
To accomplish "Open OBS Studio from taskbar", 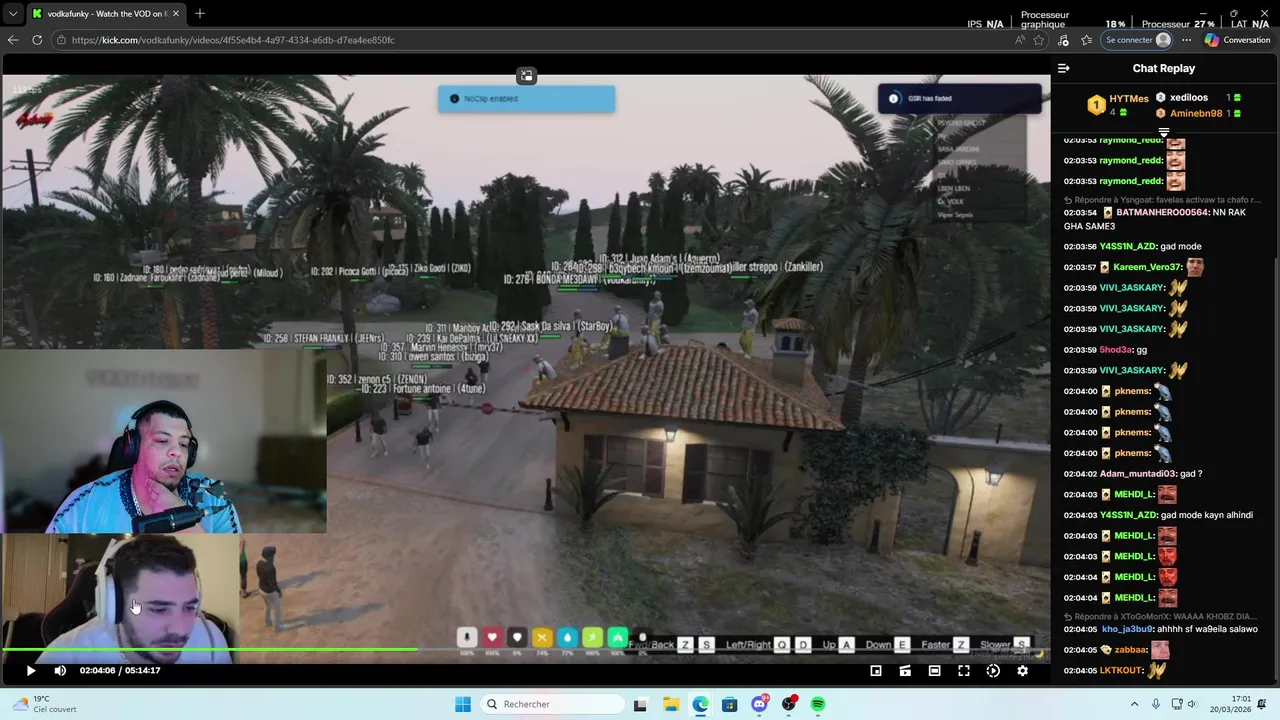I will 789,704.
